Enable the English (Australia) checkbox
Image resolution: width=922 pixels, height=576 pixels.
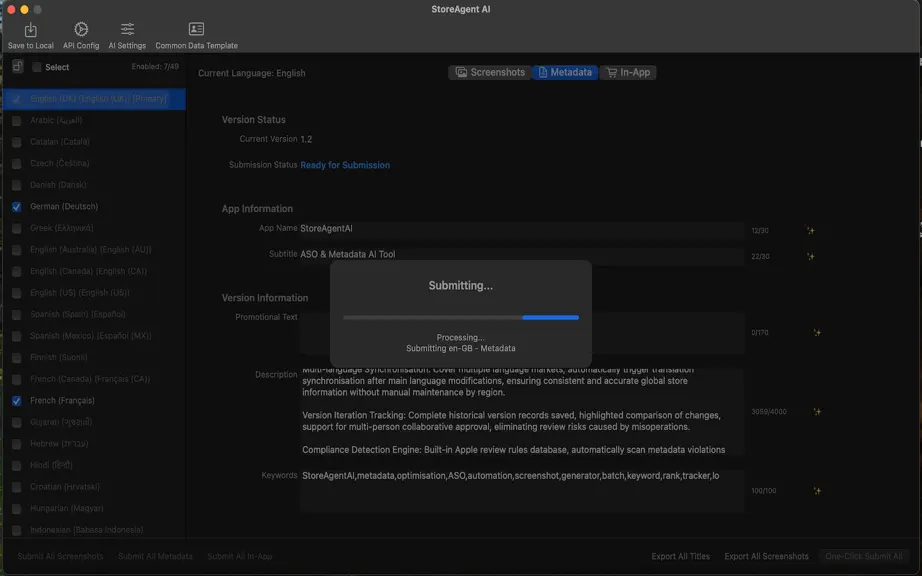(x=16, y=250)
